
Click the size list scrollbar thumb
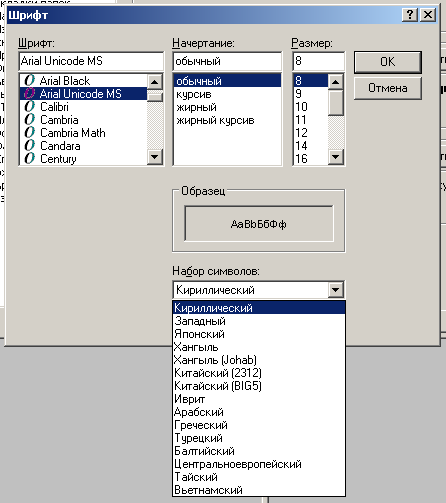pyautogui.click(x=336, y=103)
